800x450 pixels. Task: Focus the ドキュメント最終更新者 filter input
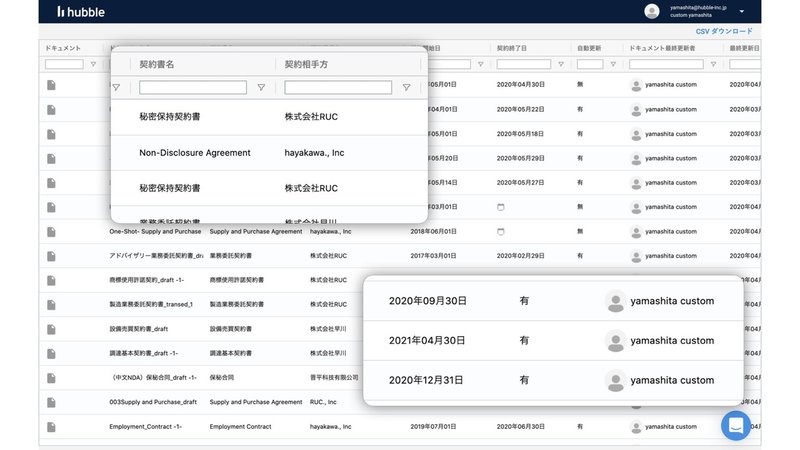click(x=666, y=64)
